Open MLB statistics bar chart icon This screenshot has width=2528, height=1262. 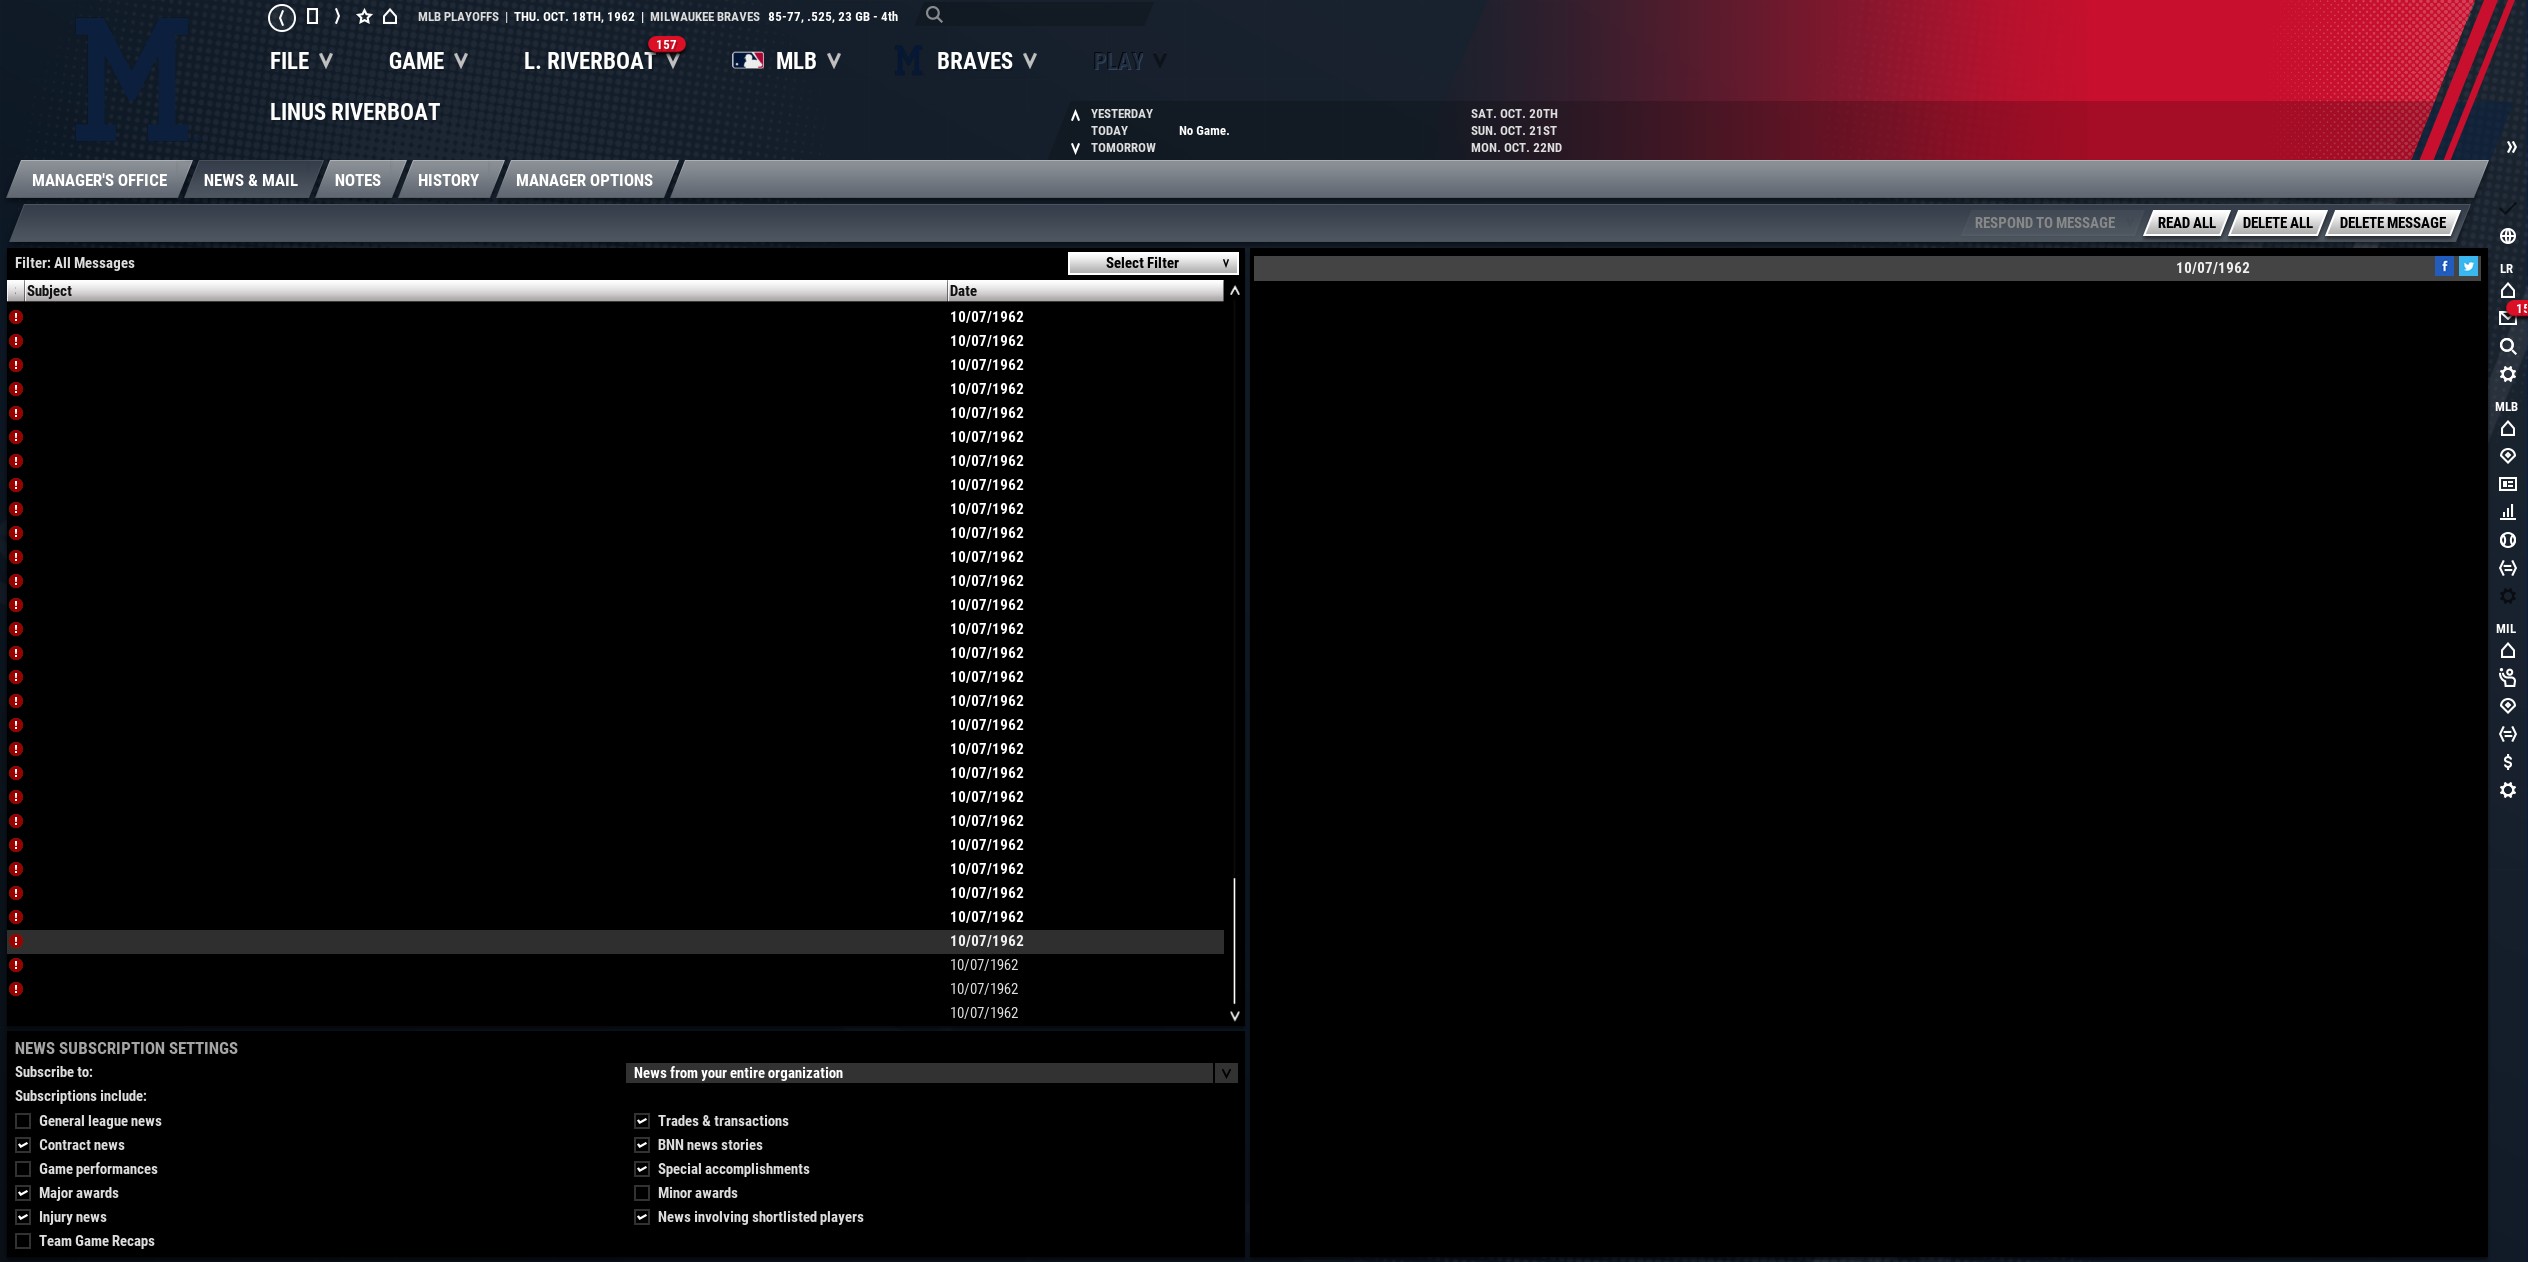click(2507, 512)
